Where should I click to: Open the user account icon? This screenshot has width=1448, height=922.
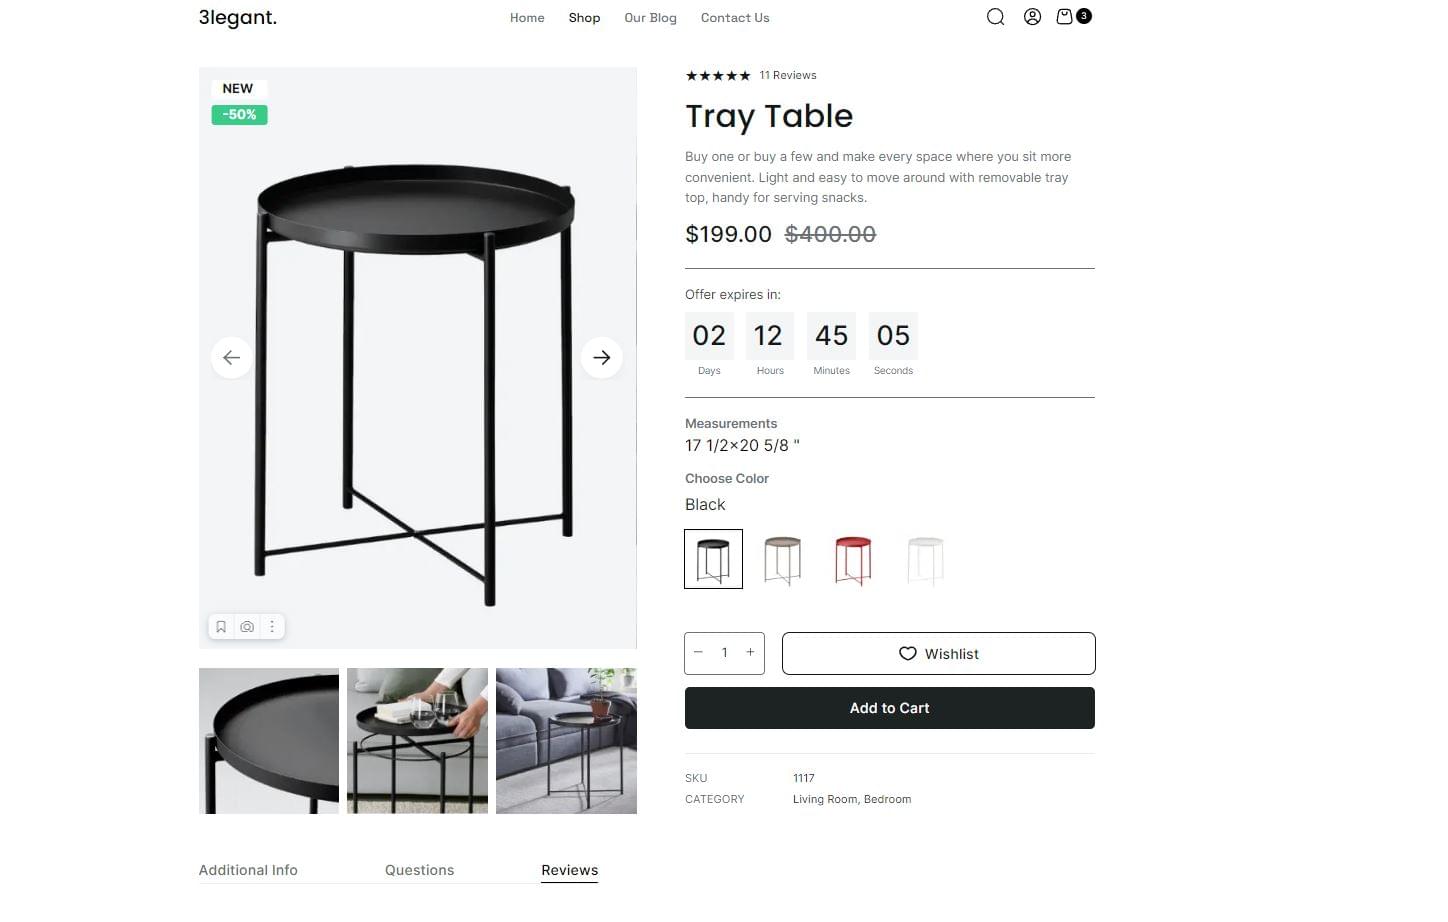click(1032, 17)
